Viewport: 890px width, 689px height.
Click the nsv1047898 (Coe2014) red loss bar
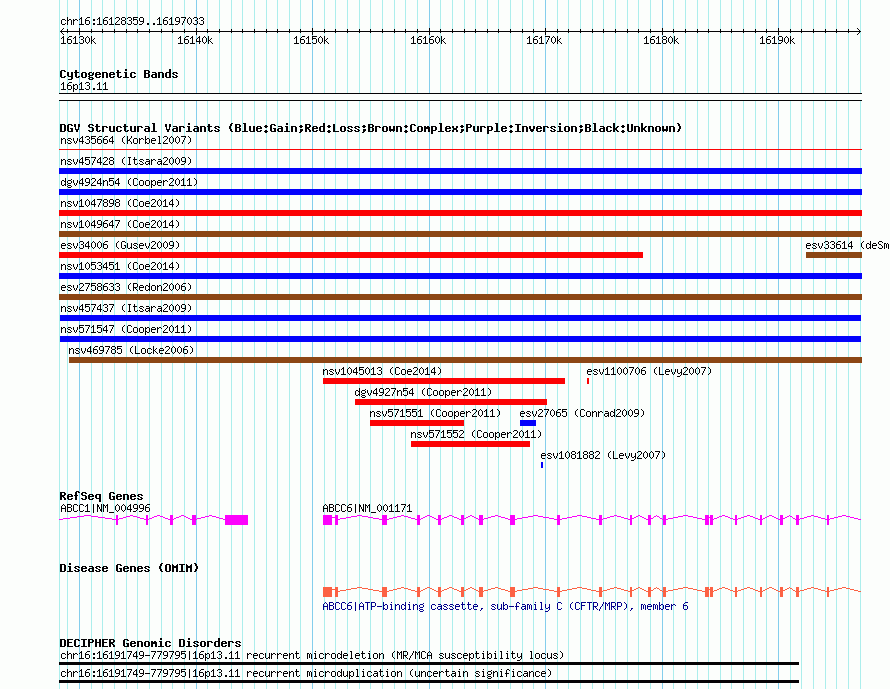(460, 213)
